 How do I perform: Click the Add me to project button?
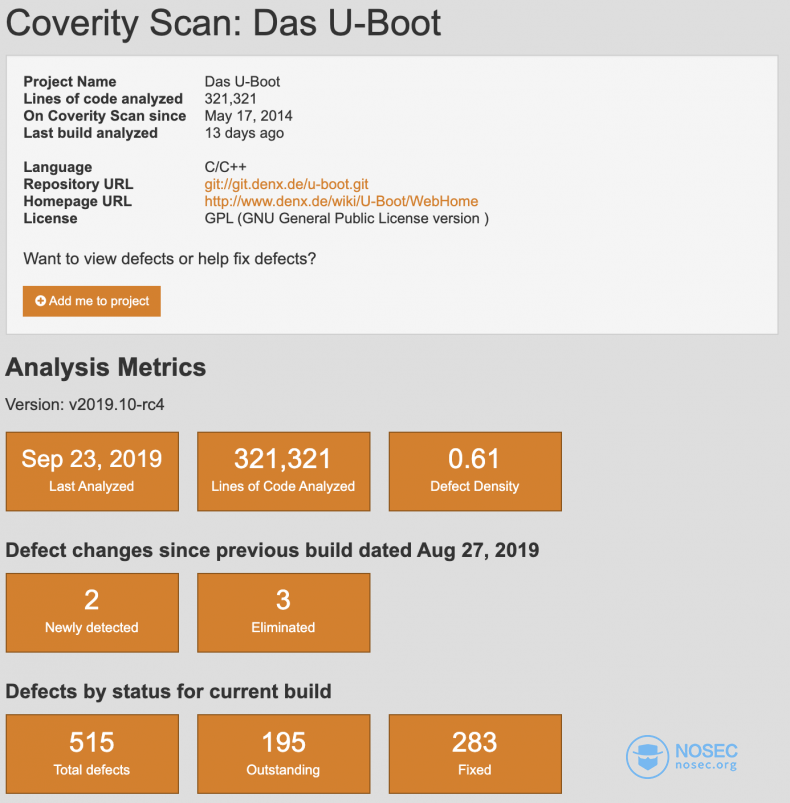pos(92,301)
